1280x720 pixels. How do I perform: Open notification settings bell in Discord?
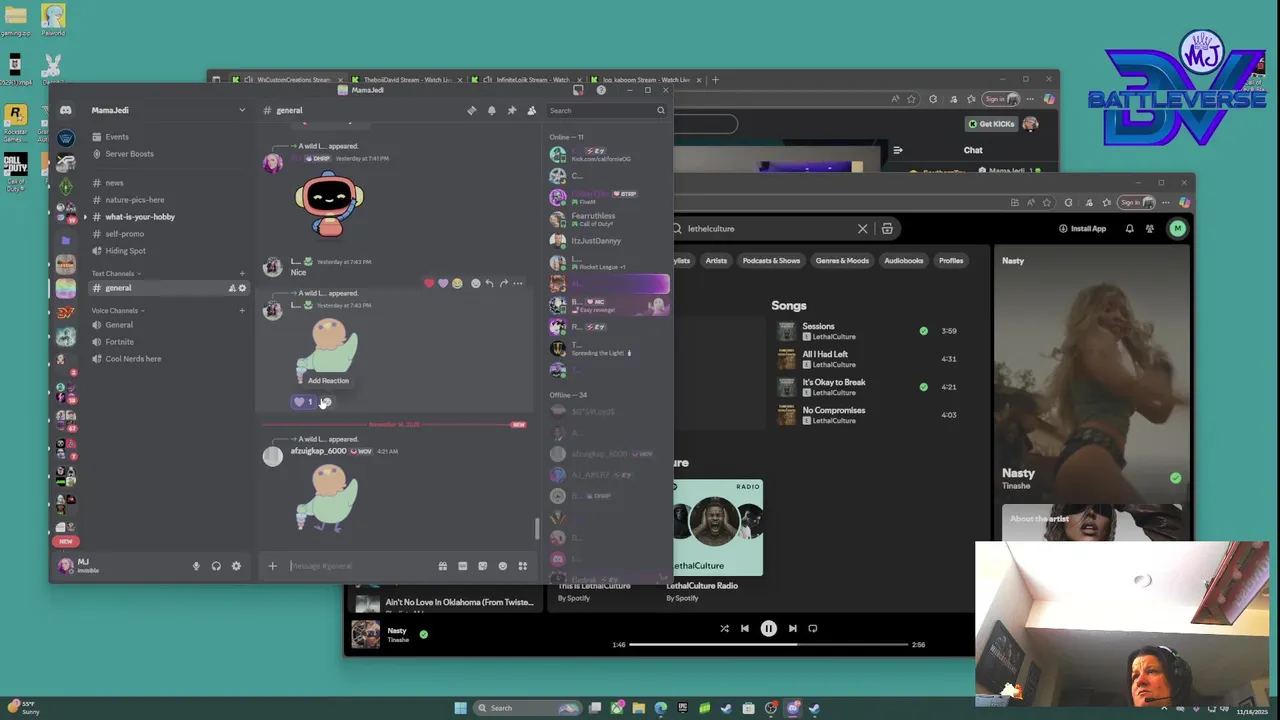pos(491,110)
